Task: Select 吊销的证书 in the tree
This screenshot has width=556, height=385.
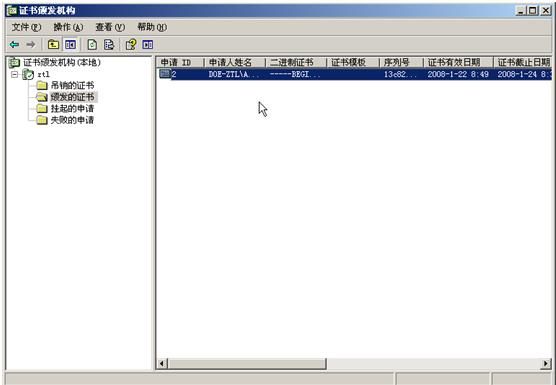Action: [73, 85]
